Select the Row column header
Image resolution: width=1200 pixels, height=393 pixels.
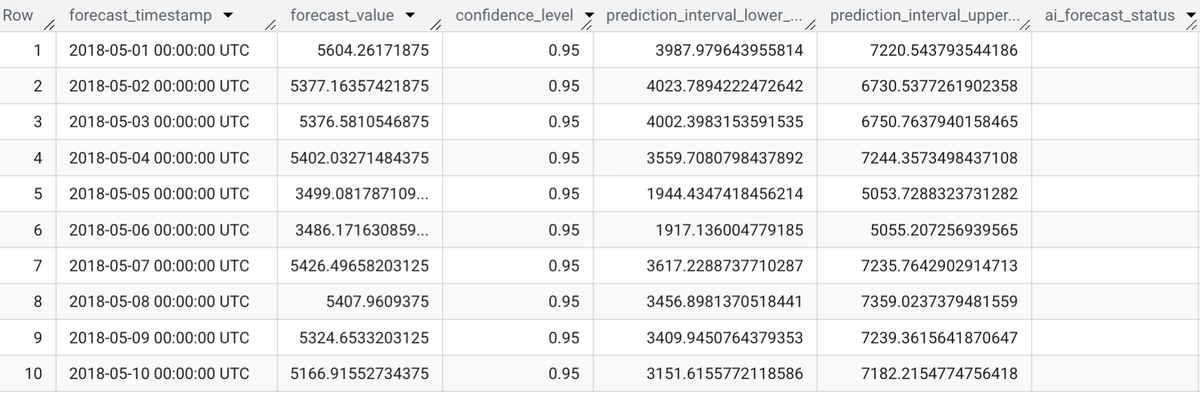coord(17,16)
